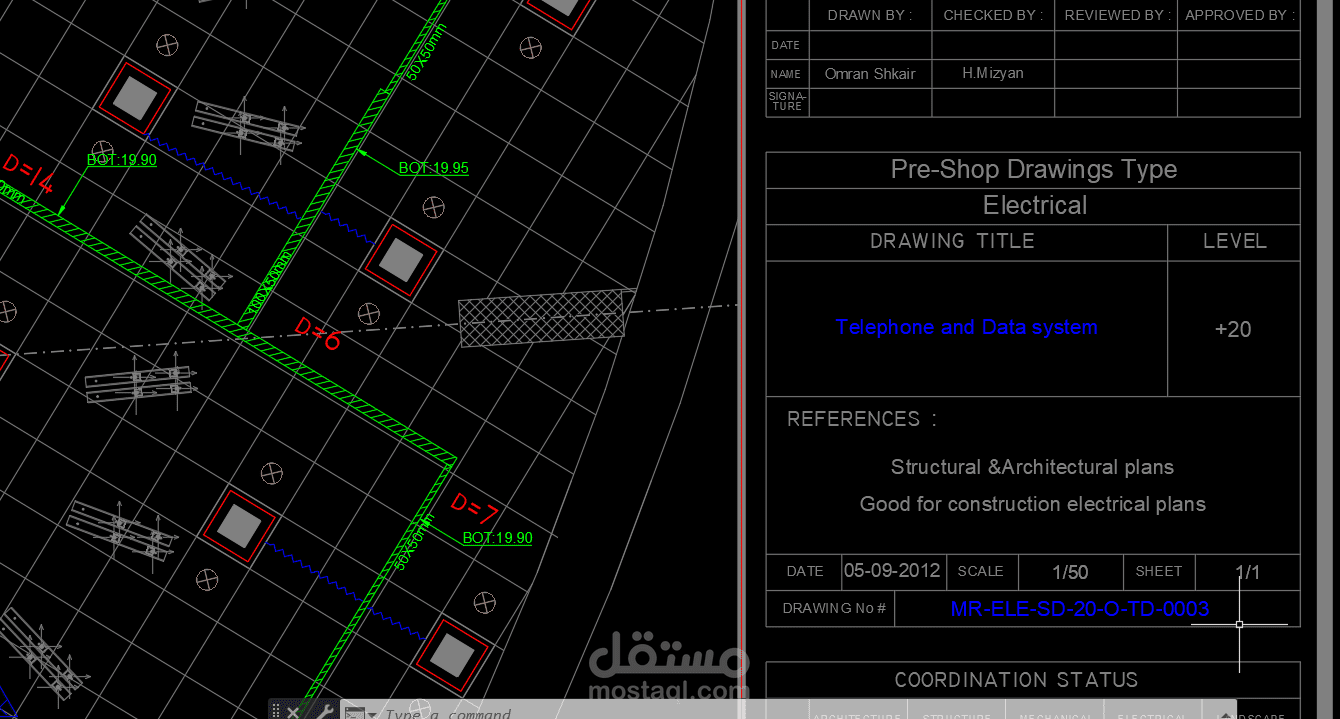Select the 'DRAWING TITLE' header text
Screen dimensions: 1340x719
click(x=952, y=241)
